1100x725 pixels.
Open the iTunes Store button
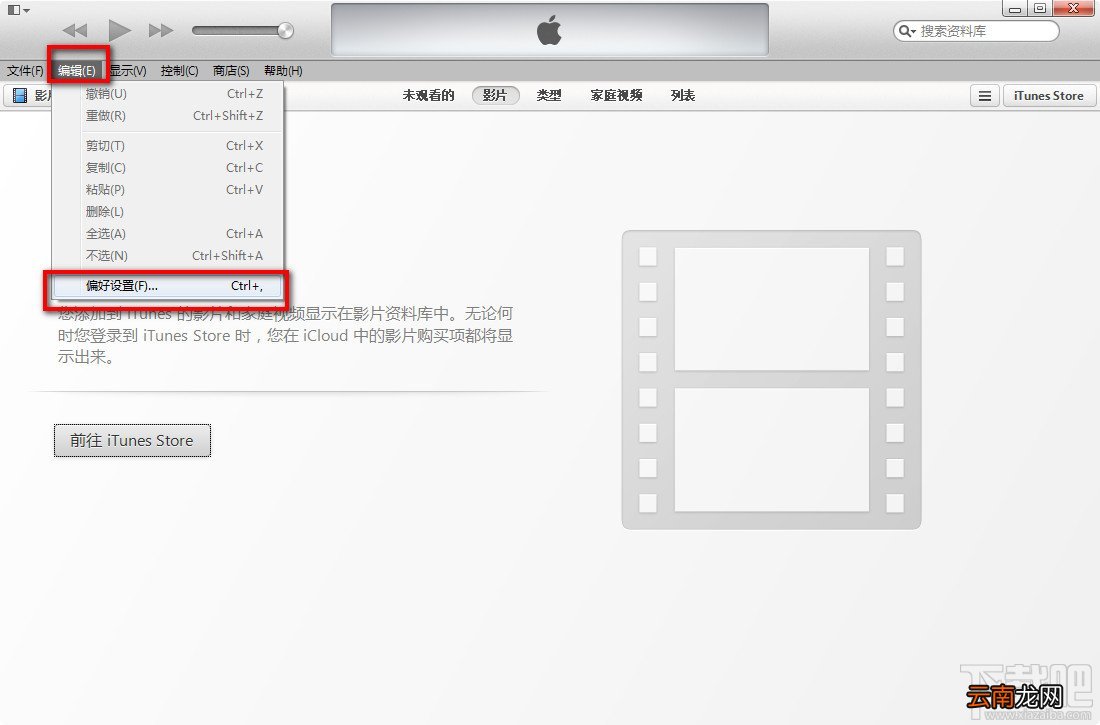point(1049,96)
